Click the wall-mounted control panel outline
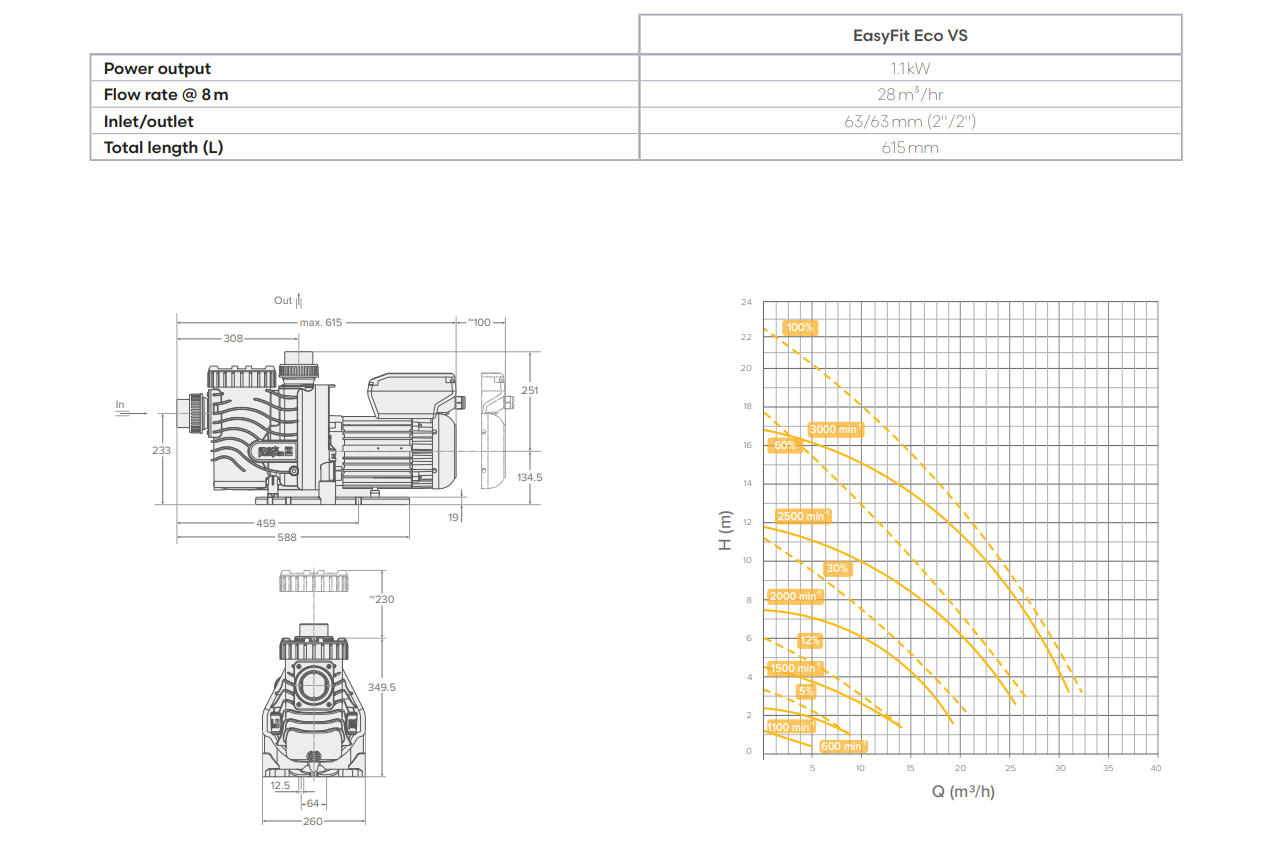Image resolution: width=1282 pixels, height=841 pixels. click(x=495, y=432)
